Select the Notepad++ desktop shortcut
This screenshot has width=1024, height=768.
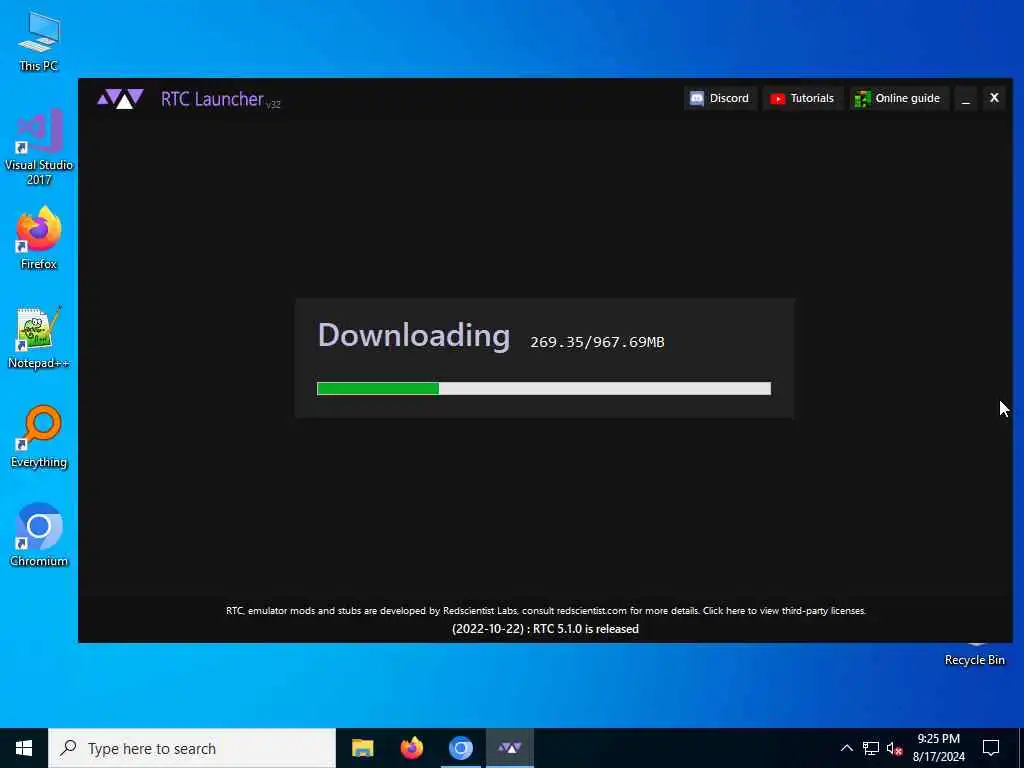click(x=39, y=338)
